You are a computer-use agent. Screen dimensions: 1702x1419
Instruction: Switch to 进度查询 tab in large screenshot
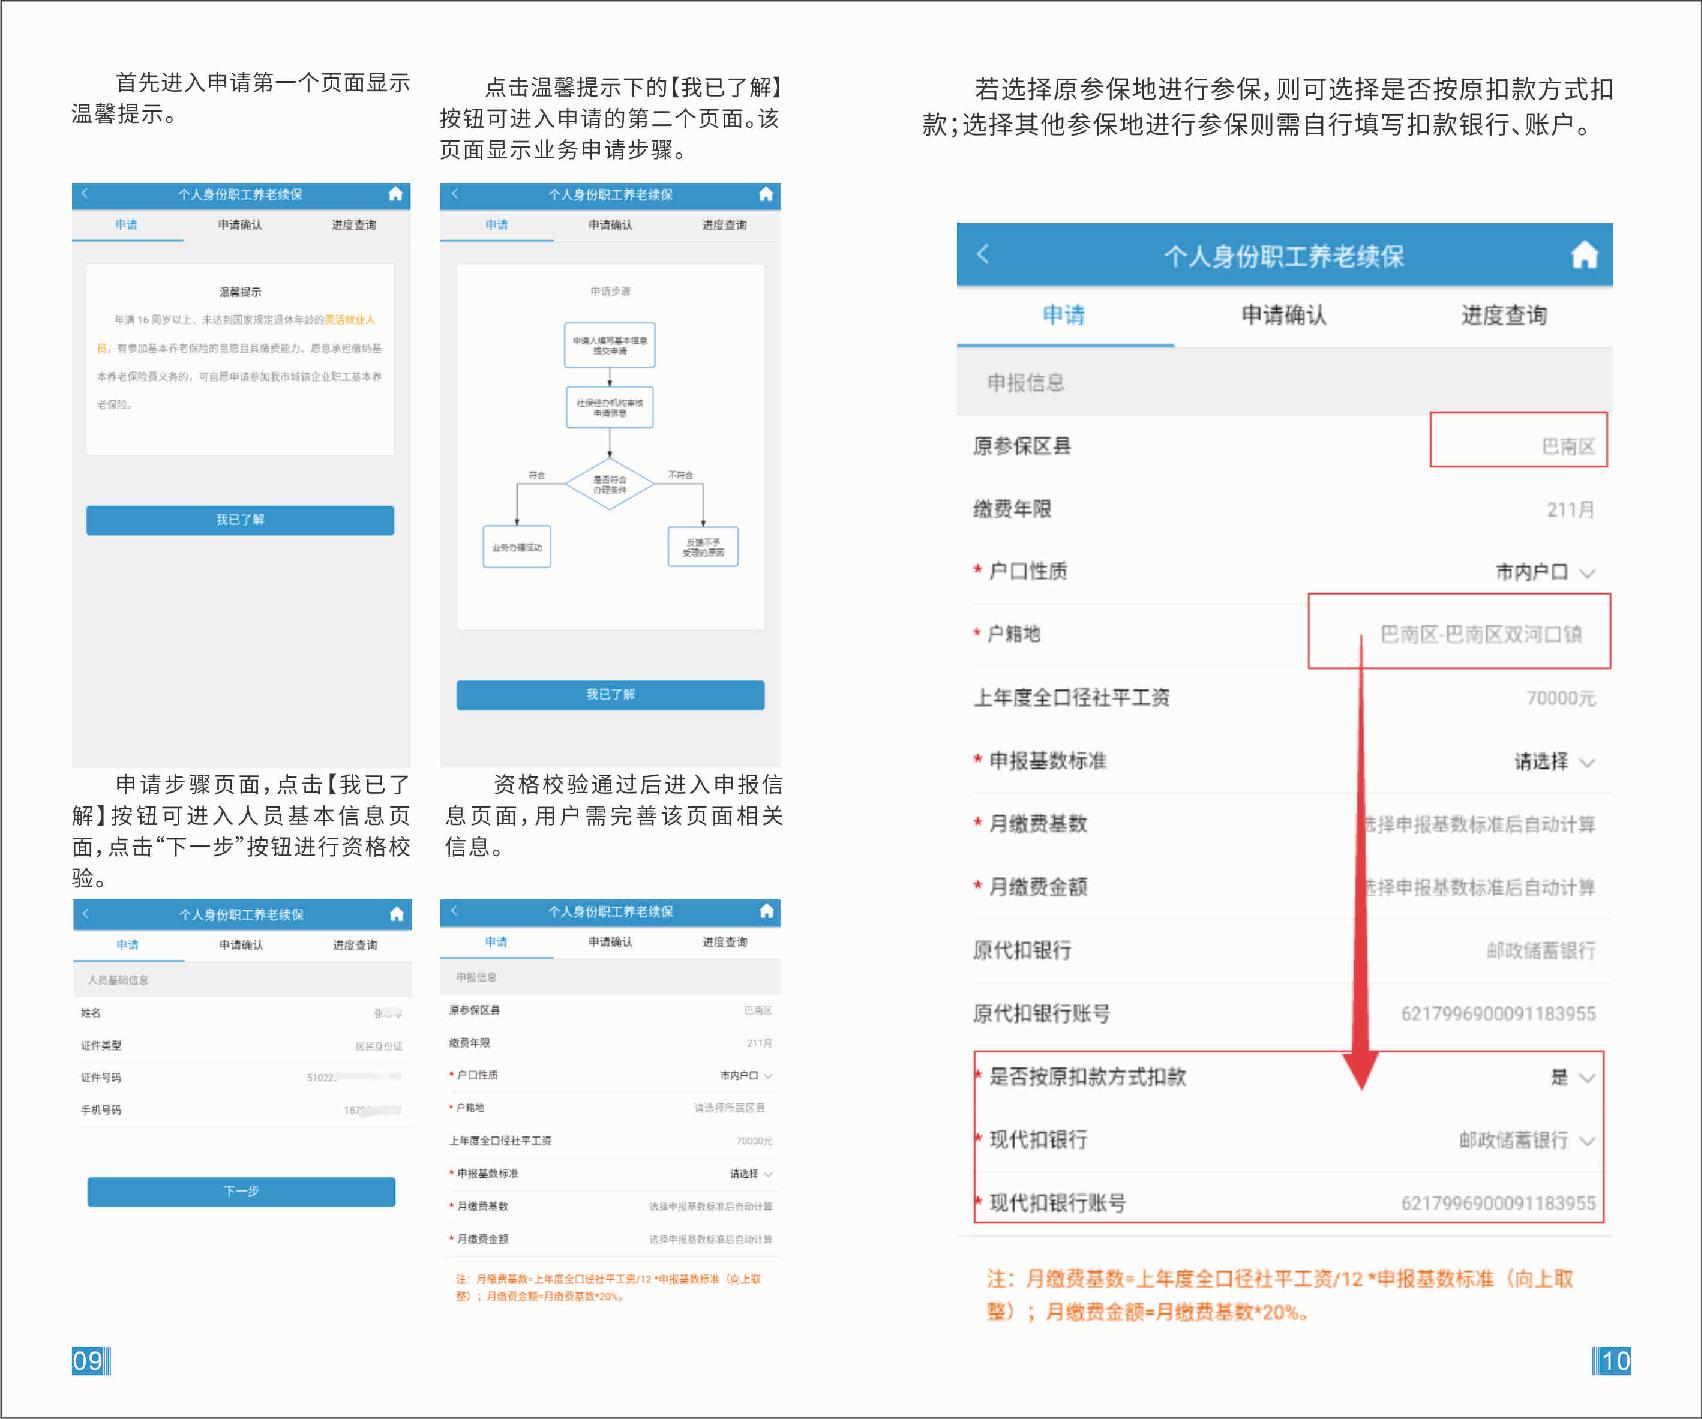1503,316
